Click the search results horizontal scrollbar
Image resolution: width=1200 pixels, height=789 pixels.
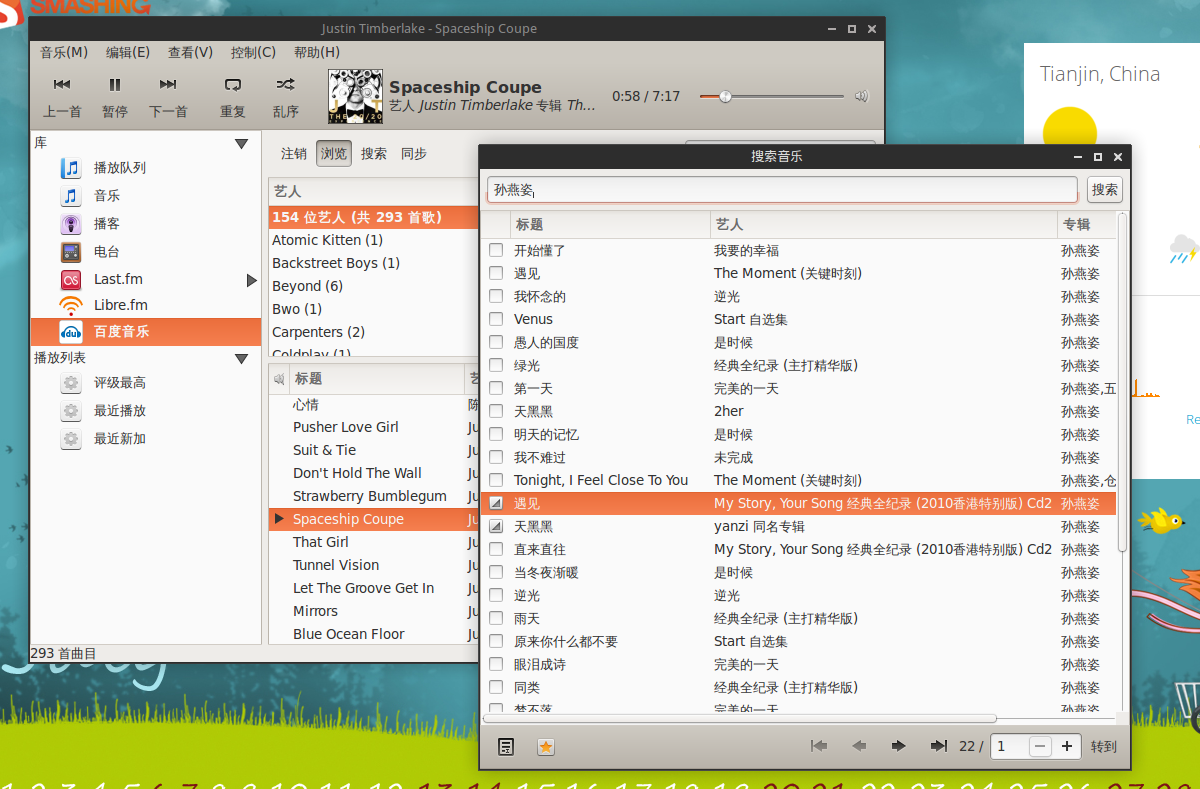pyautogui.click(x=740, y=718)
